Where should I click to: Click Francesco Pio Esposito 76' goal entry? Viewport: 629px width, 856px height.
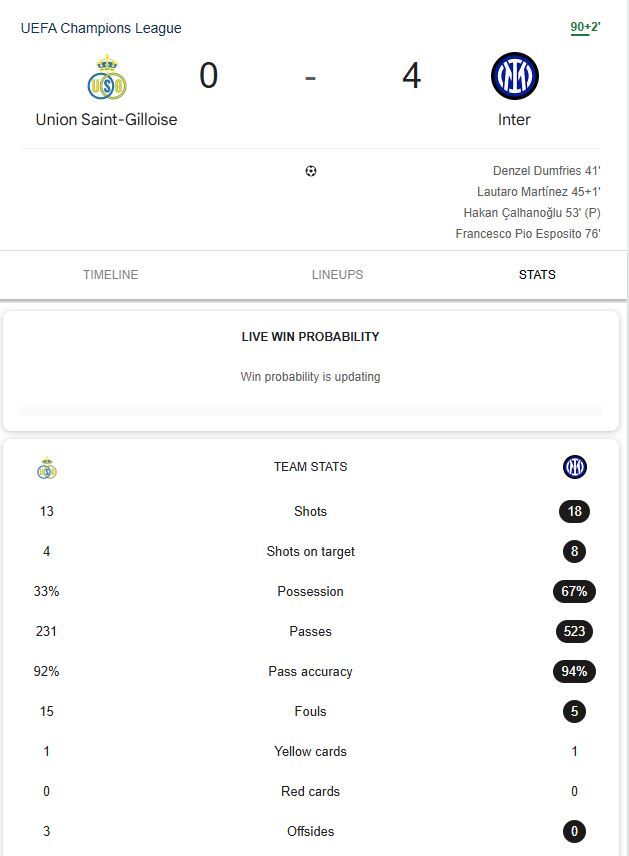(x=527, y=234)
